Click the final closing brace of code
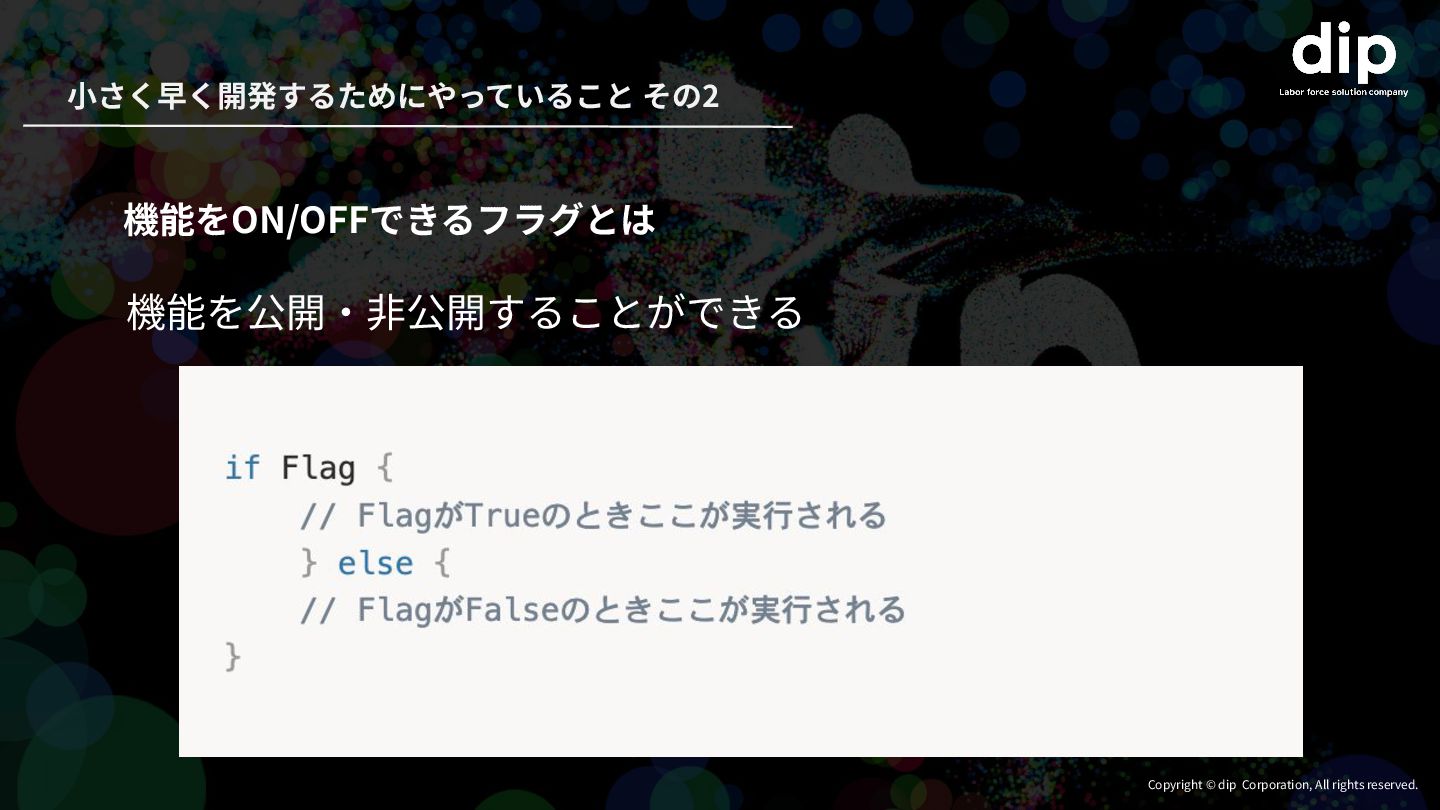This screenshot has height=810, width=1440. tap(233, 656)
